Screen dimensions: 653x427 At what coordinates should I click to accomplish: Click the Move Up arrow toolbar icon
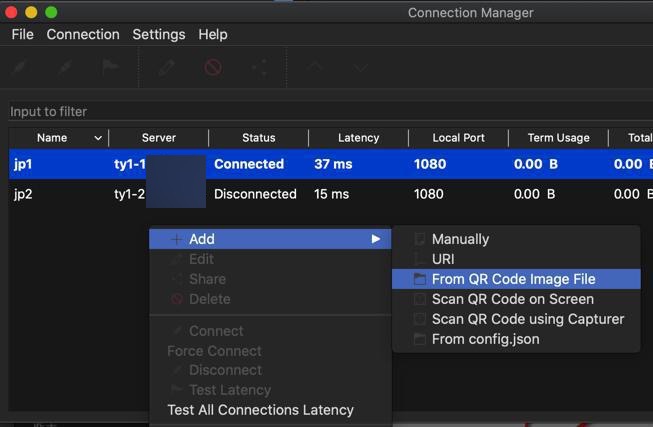315,67
